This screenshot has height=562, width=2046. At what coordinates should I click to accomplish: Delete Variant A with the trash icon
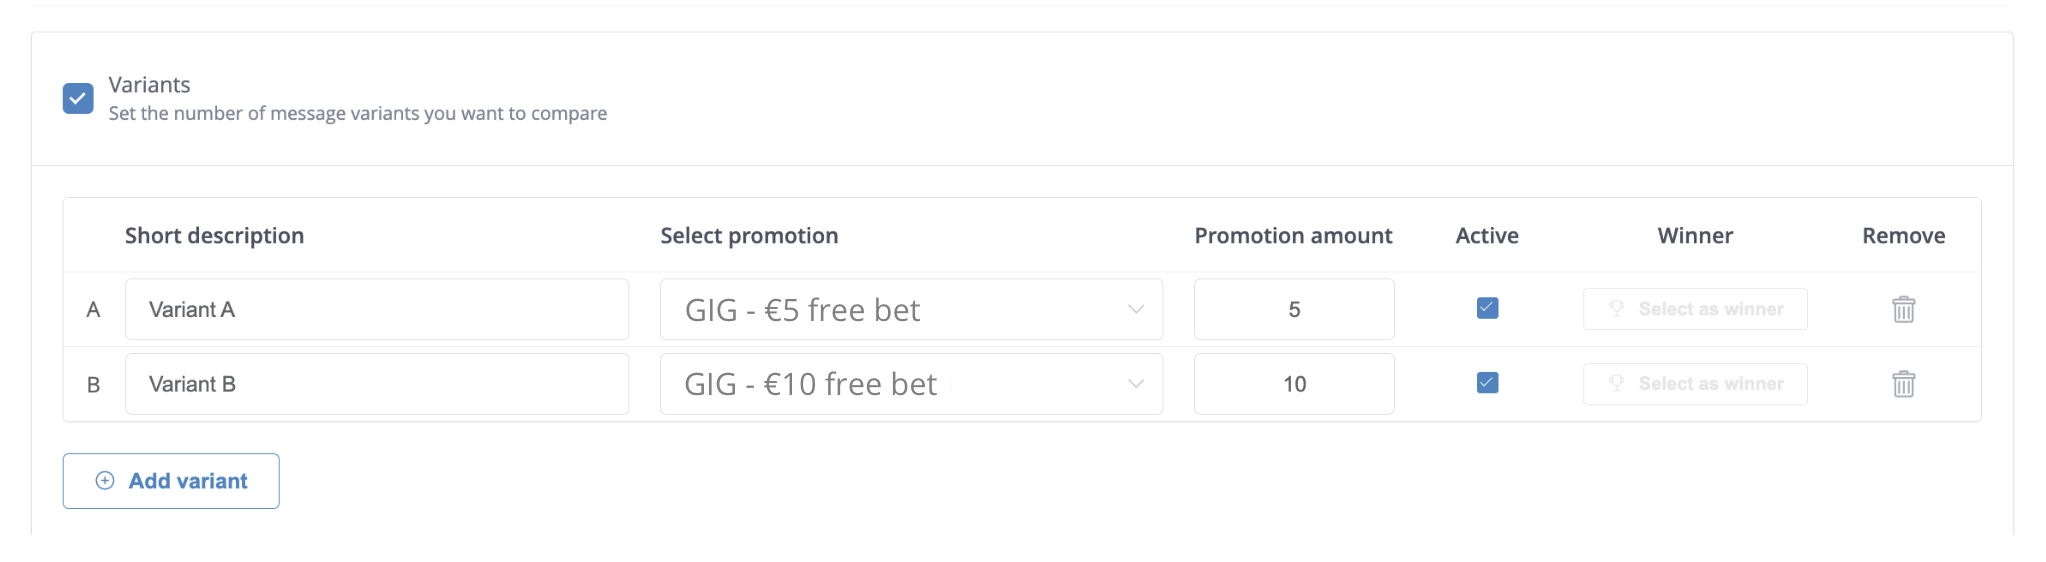coord(1903,310)
